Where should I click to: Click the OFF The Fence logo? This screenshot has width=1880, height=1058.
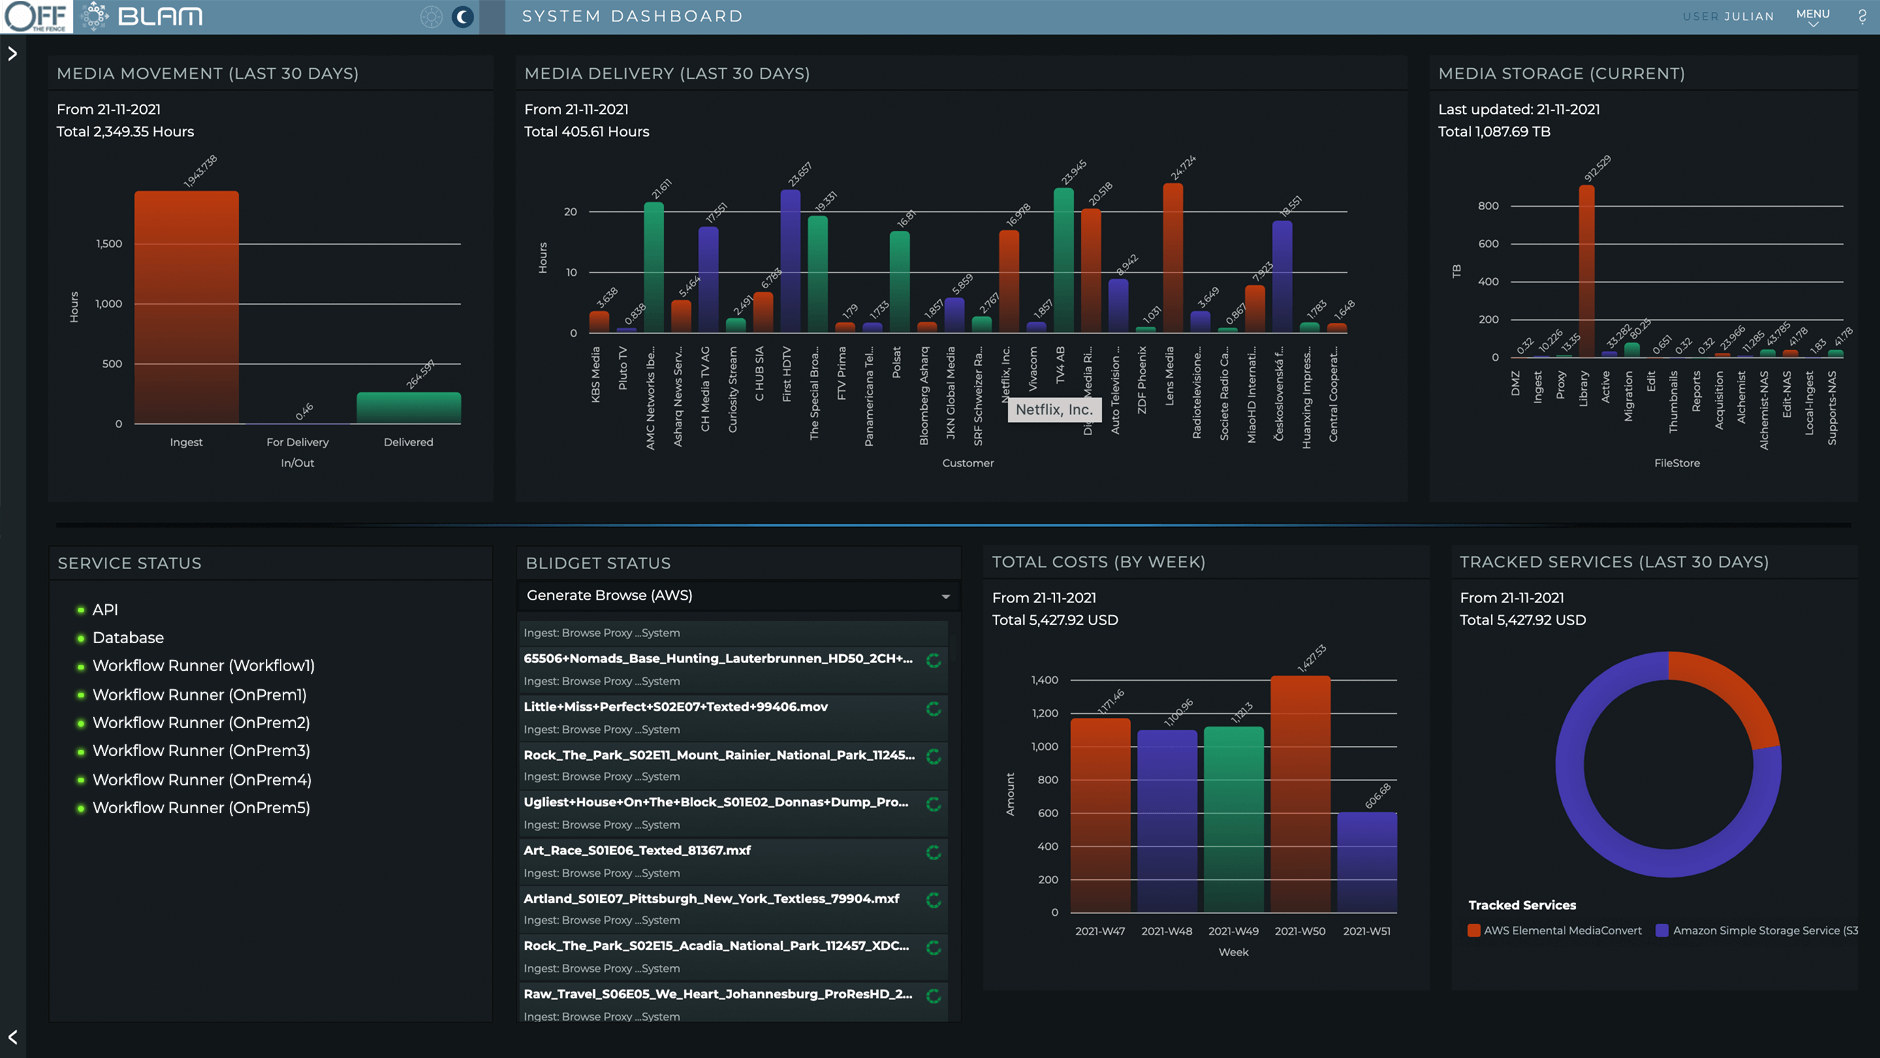(x=37, y=16)
